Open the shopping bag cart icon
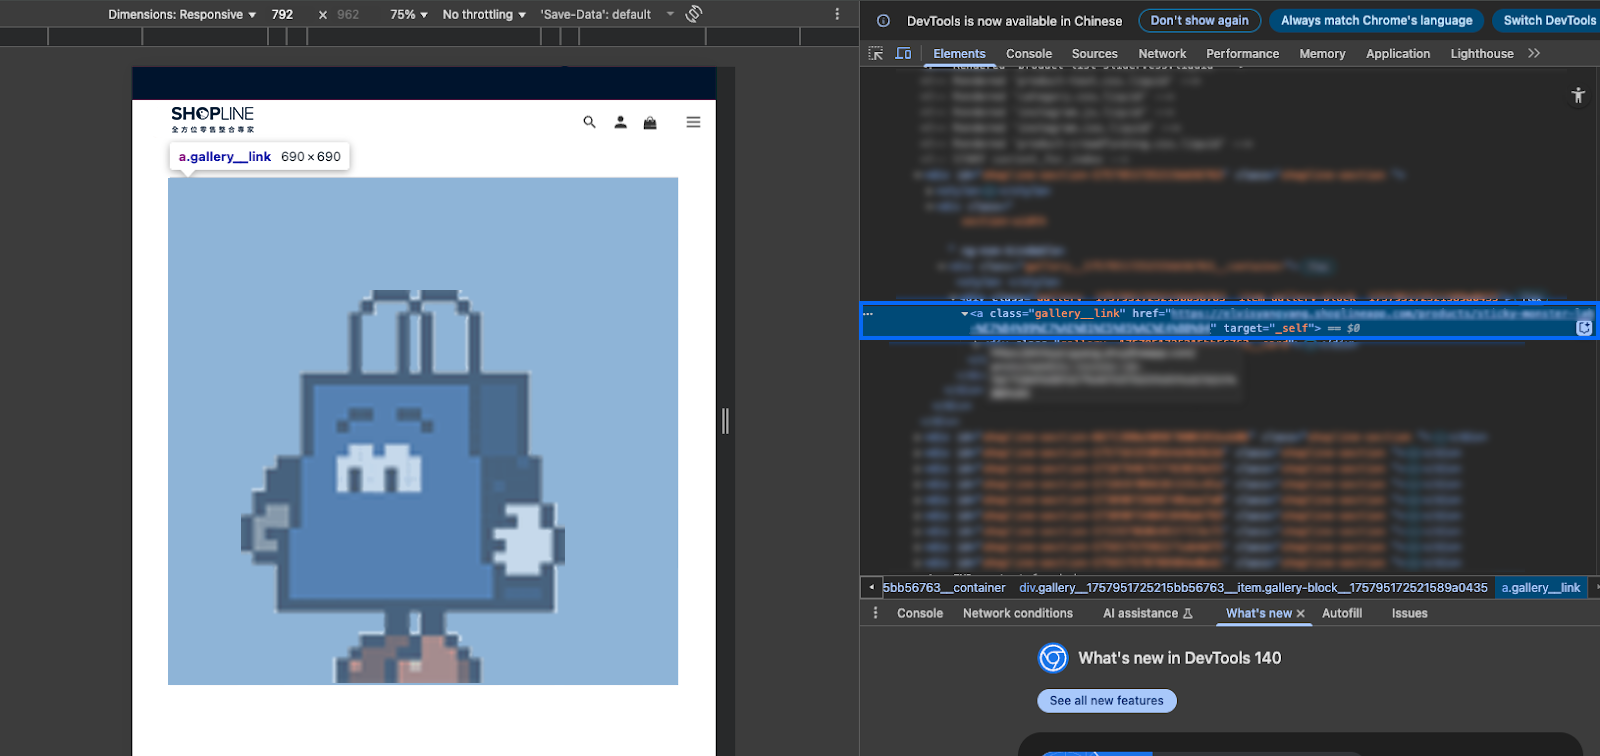This screenshot has height=756, width=1600. 650,122
